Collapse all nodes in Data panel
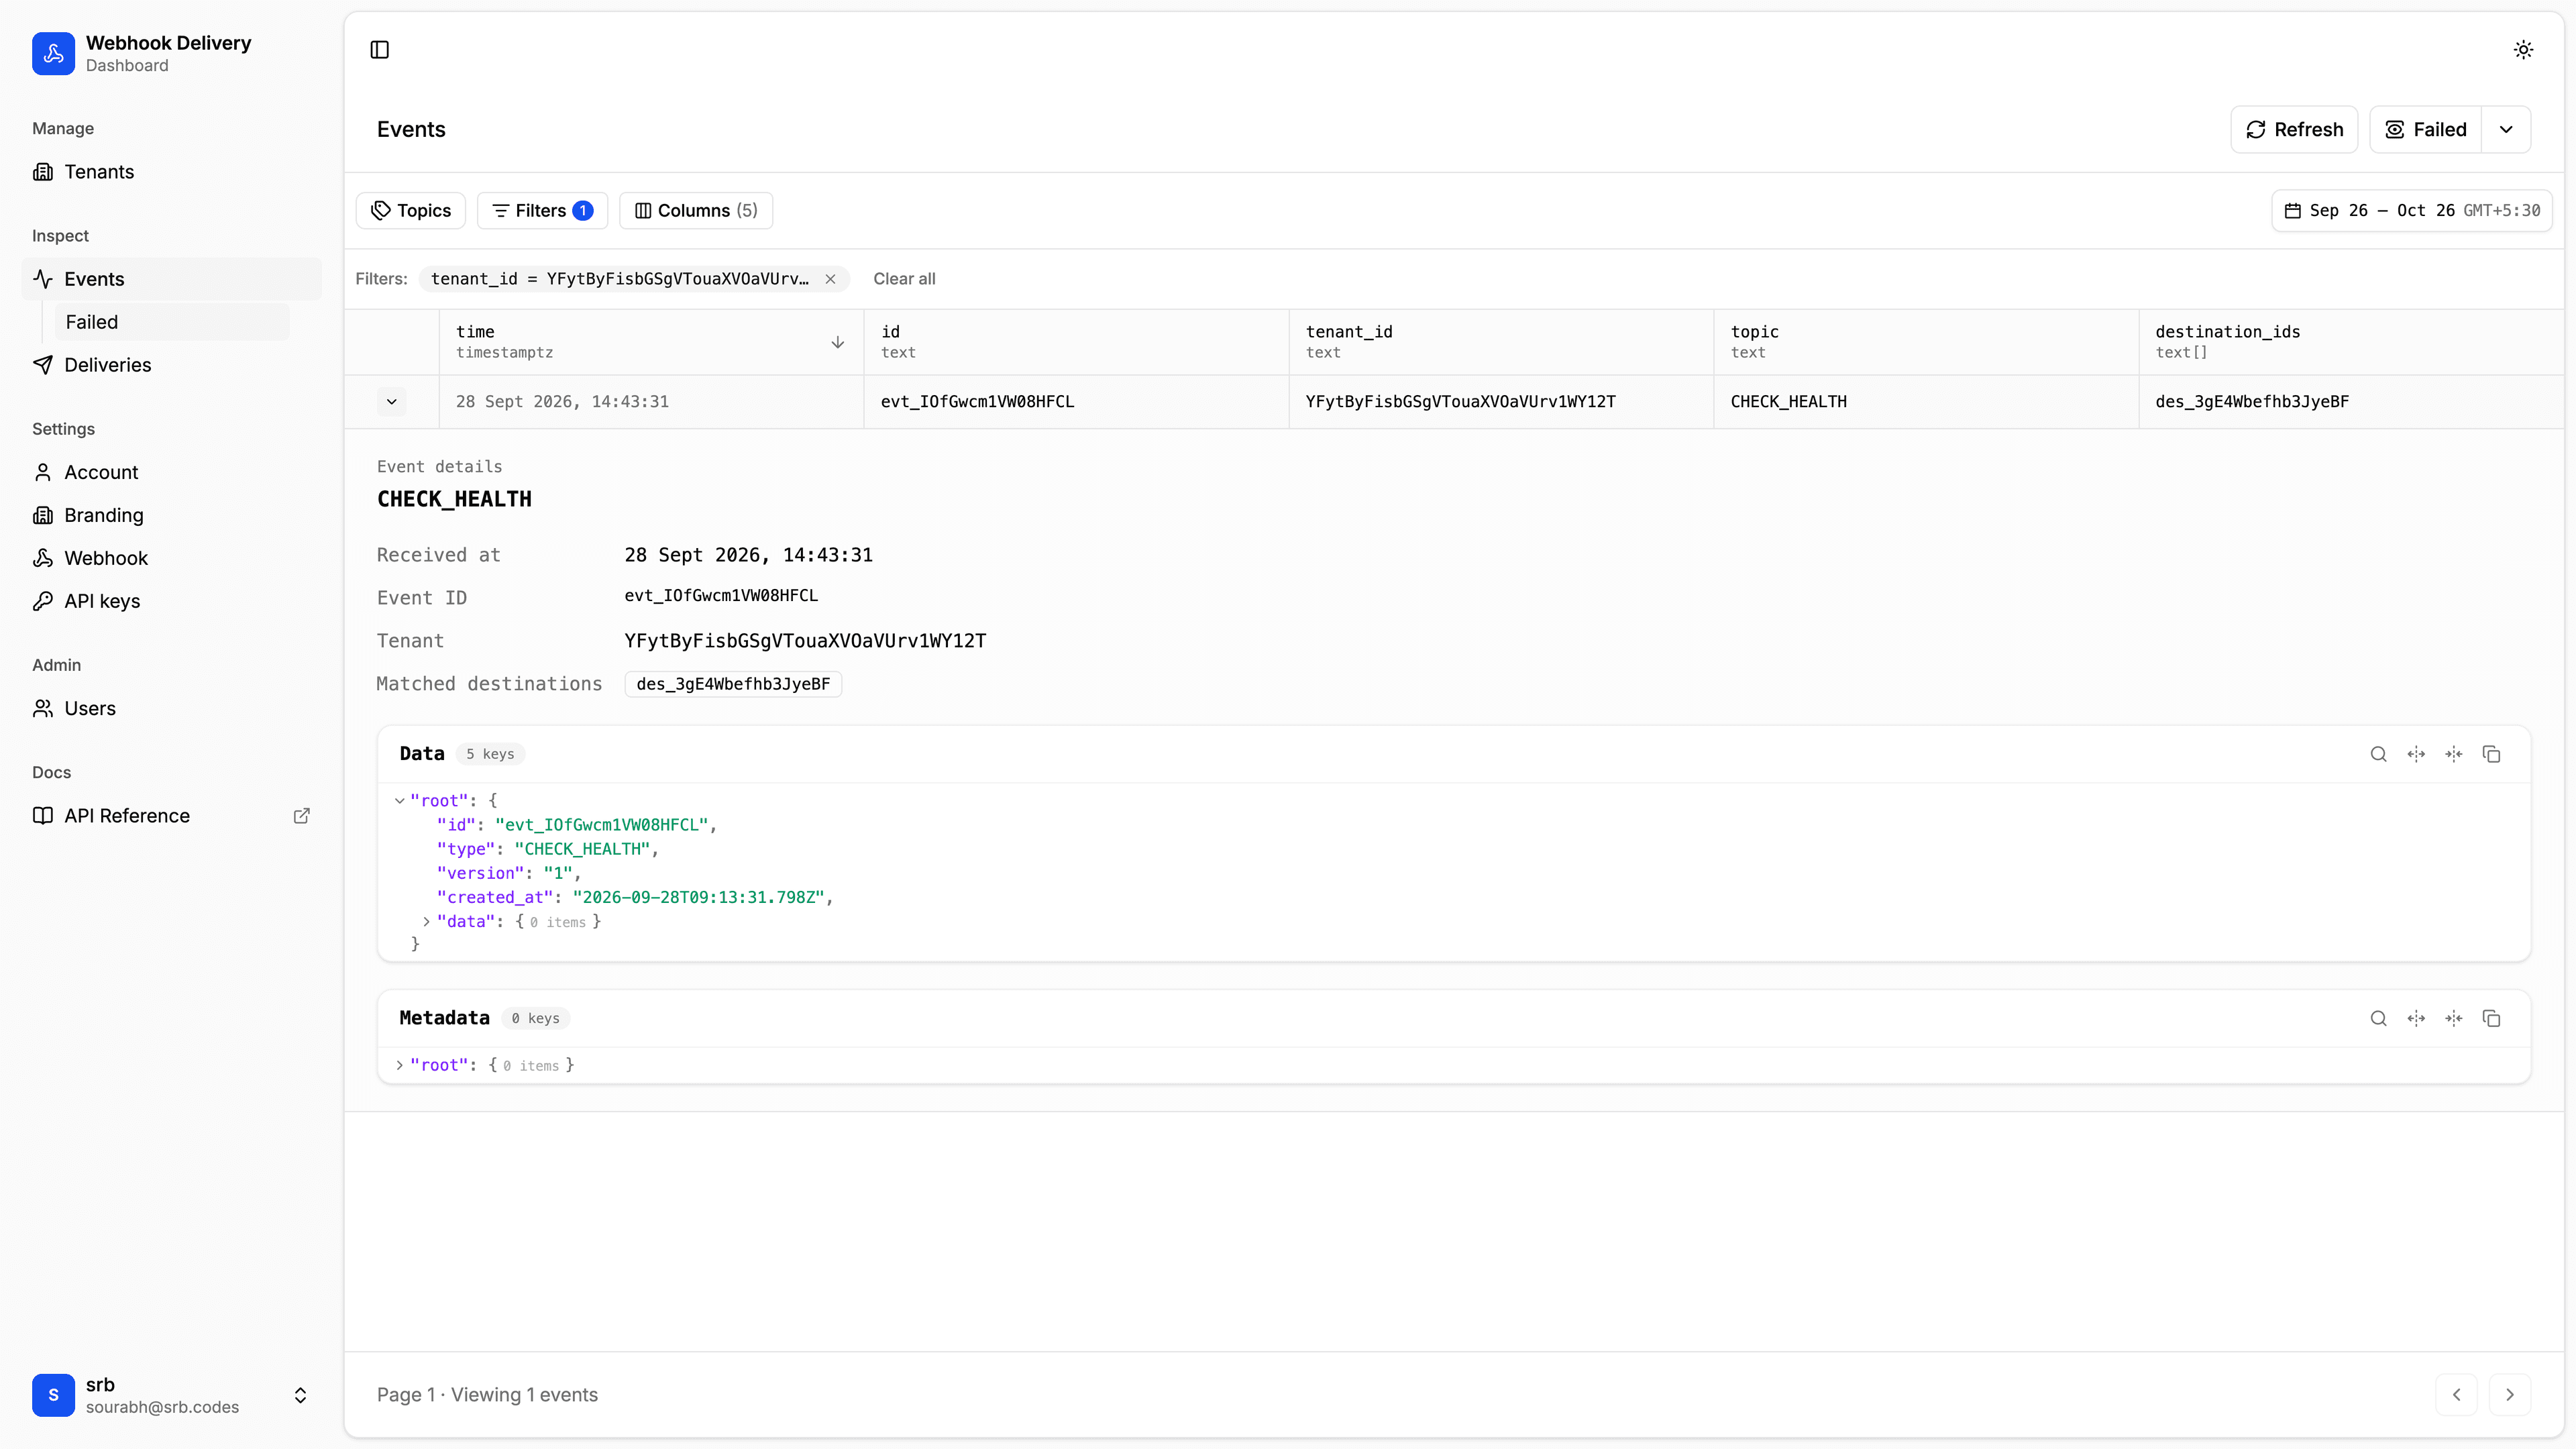The height and width of the screenshot is (1449, 2576). (x=2454, y=754)
